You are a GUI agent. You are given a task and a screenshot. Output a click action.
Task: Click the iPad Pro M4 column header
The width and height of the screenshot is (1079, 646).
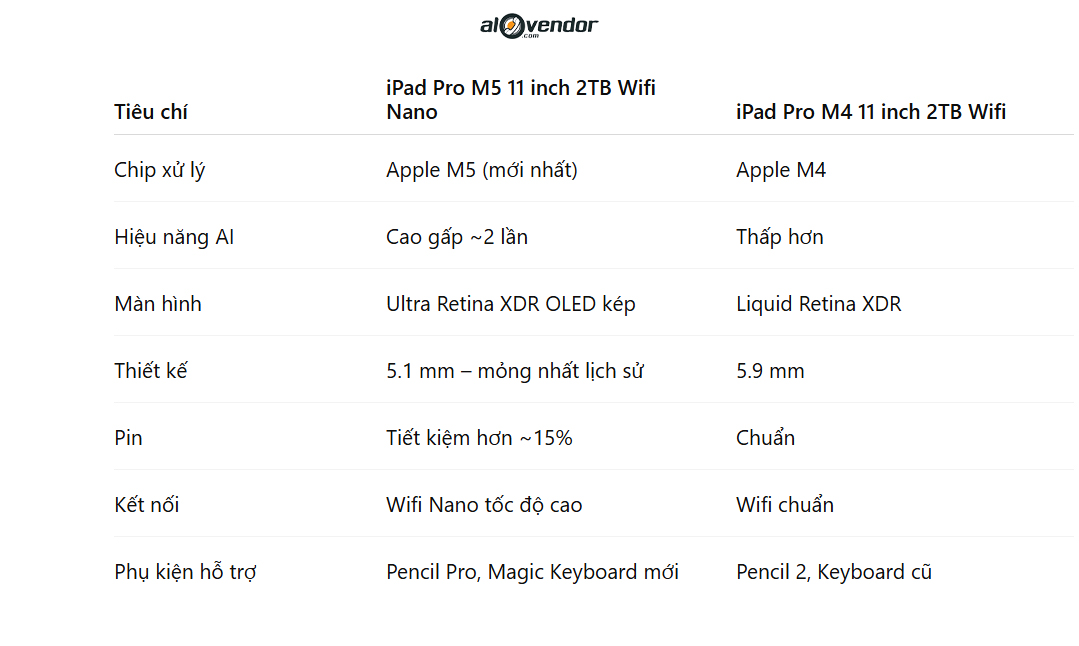click(871, 112)
